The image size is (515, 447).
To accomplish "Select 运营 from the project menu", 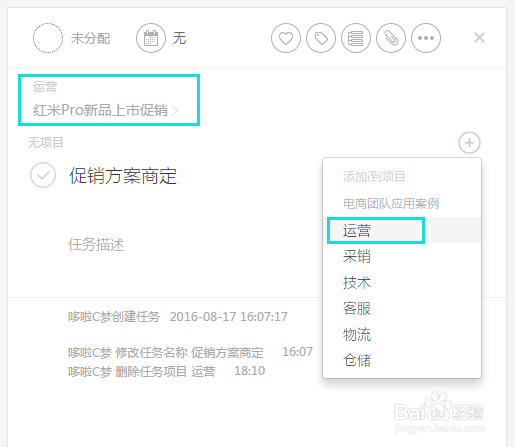I will tap(403, 230).
